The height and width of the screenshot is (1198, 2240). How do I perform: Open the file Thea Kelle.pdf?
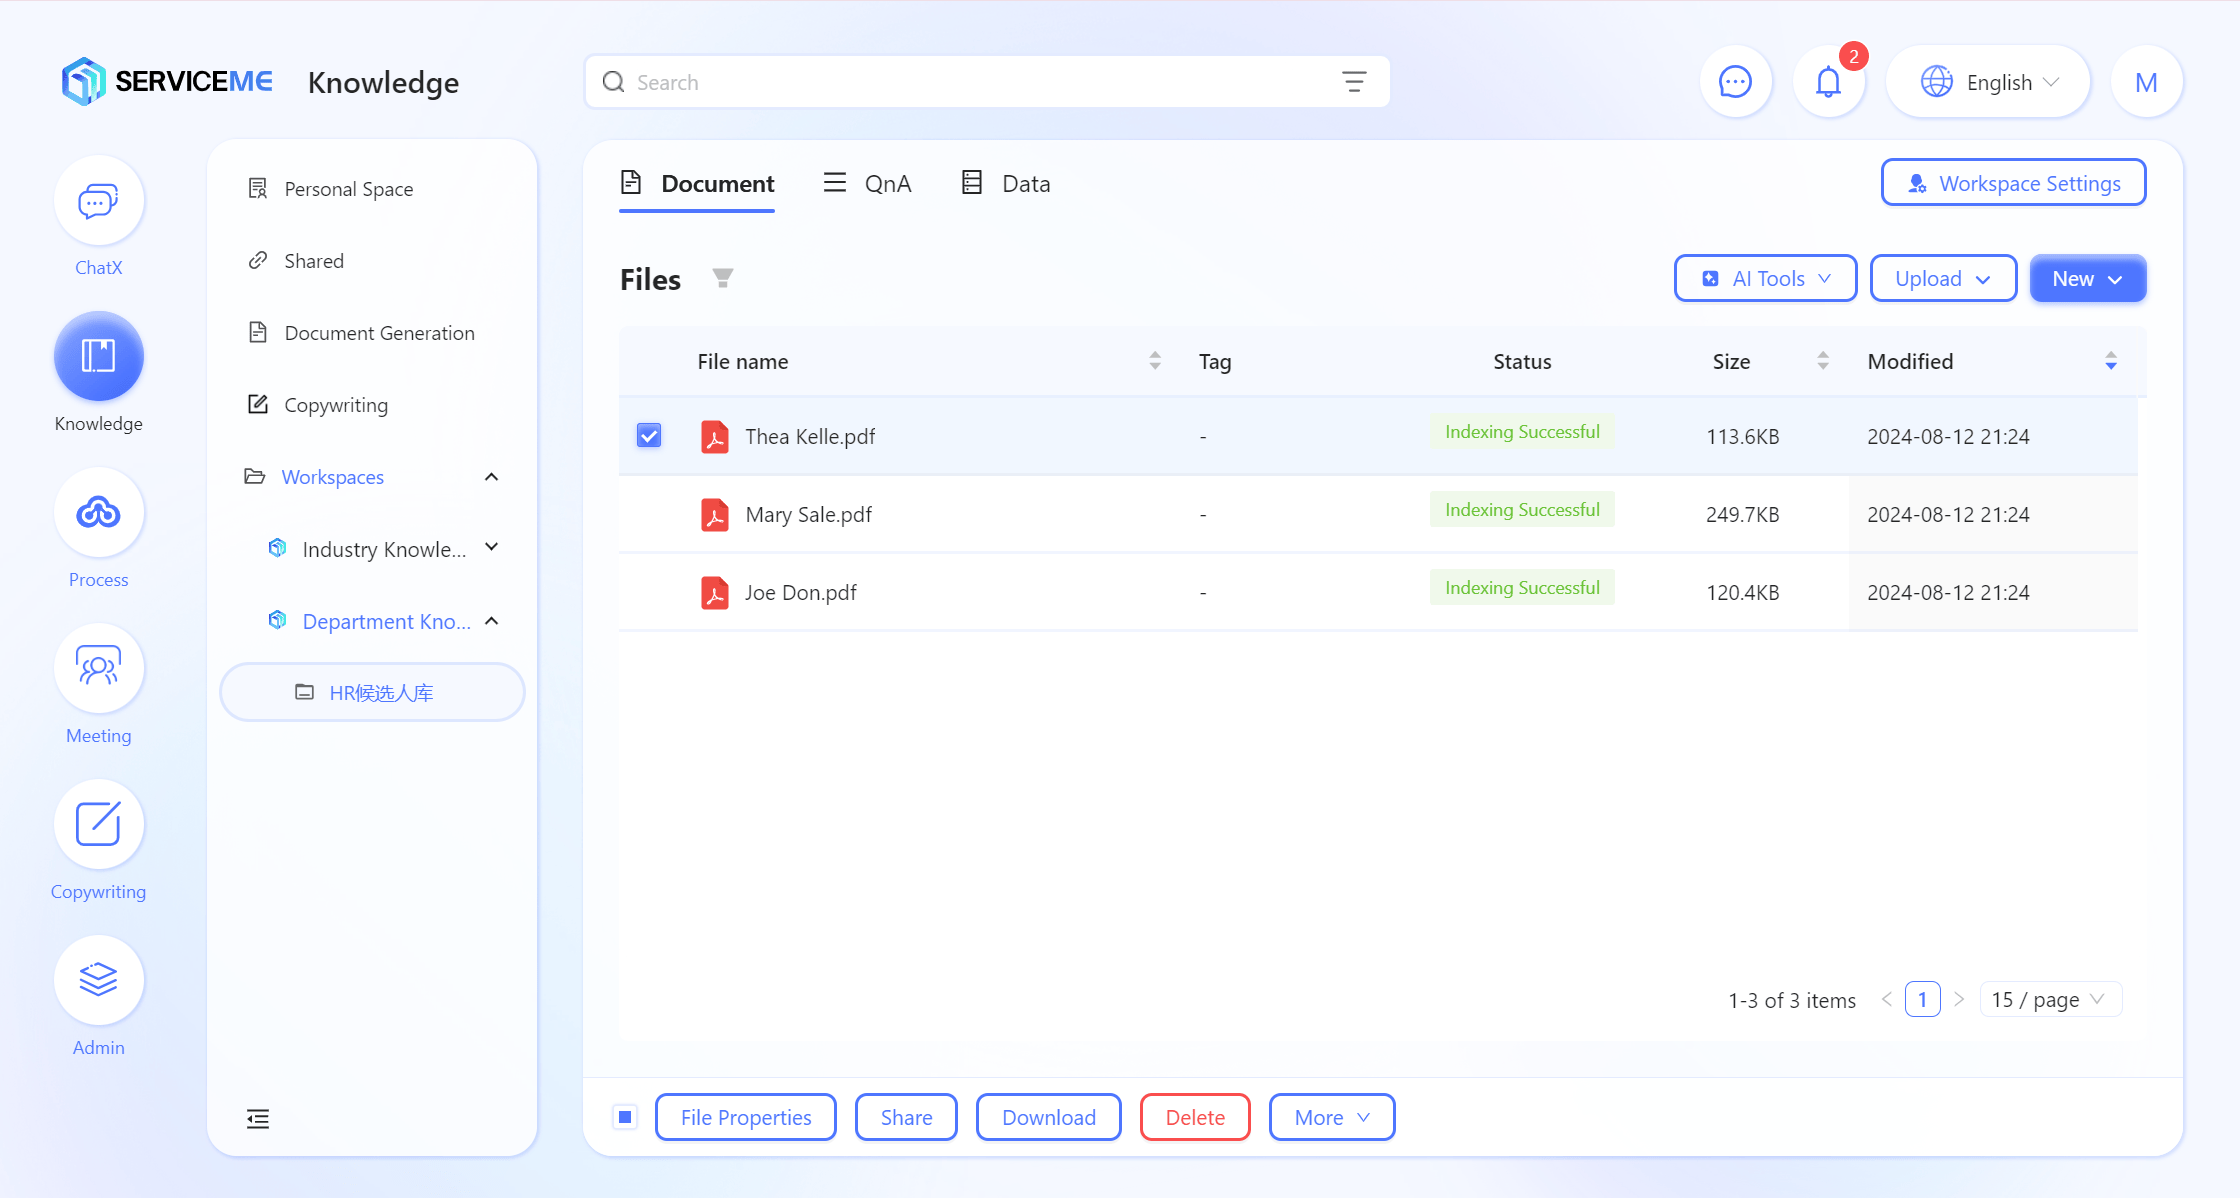click(x=810, y=436)
